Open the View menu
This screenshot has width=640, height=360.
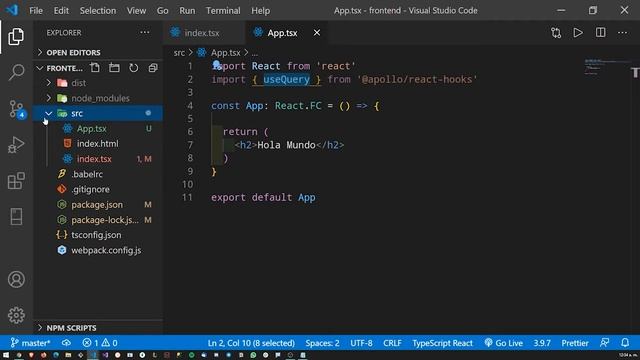tap(136, 11)
